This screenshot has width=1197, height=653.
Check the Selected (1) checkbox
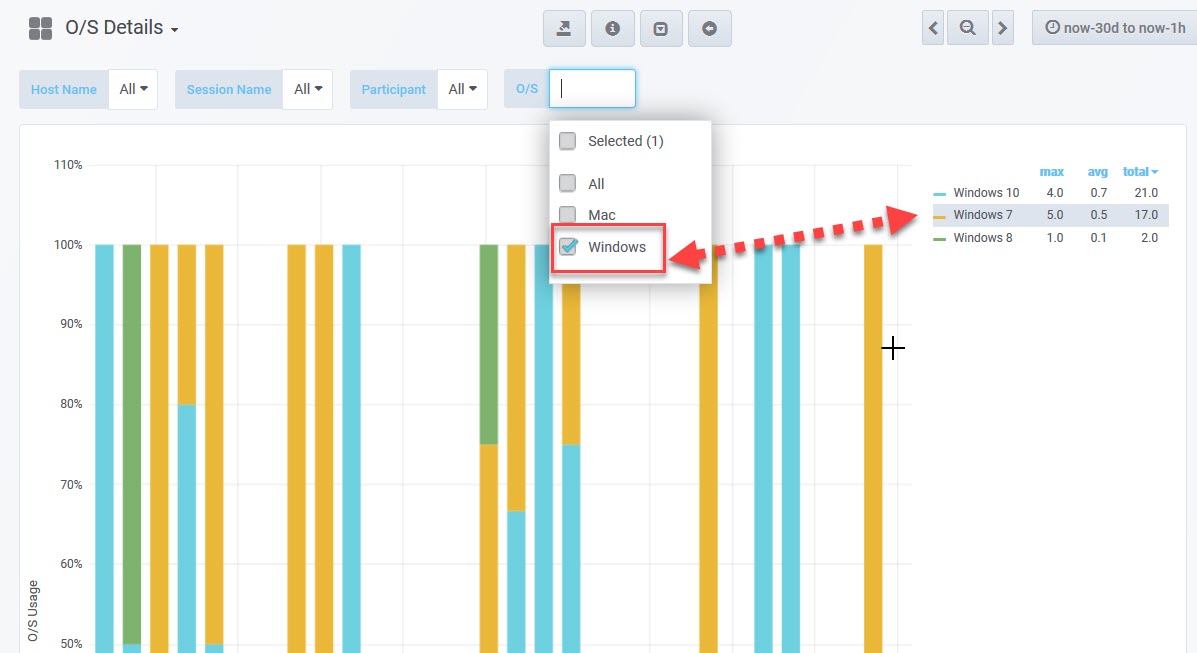[567, 141]
